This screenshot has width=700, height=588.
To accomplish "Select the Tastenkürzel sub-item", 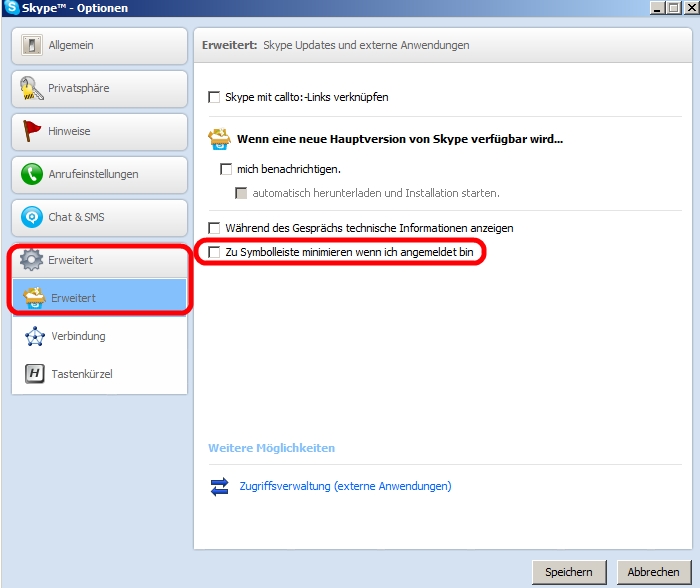I will 99,374.
